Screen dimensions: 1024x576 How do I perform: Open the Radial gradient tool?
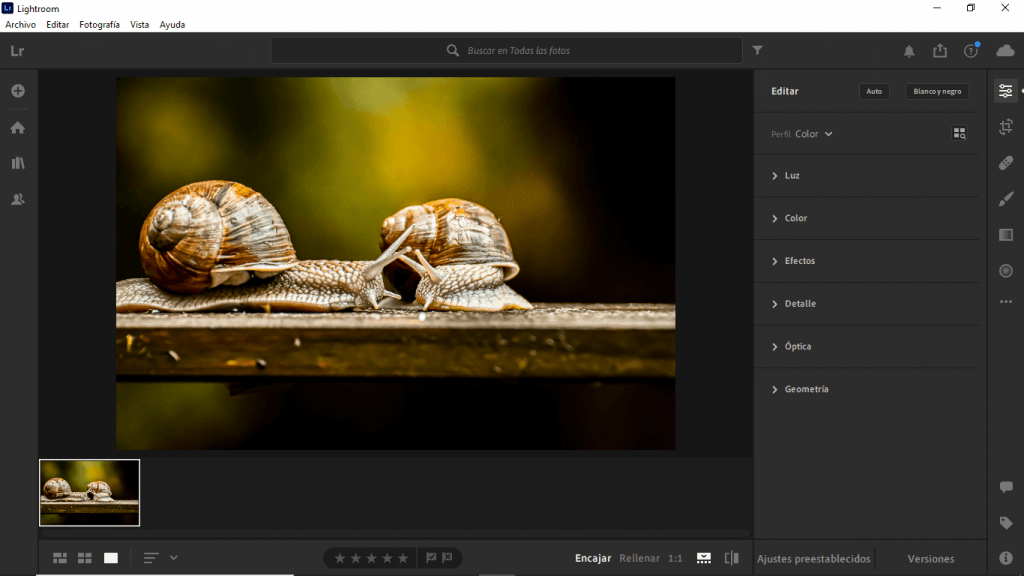click(1005, 270)
